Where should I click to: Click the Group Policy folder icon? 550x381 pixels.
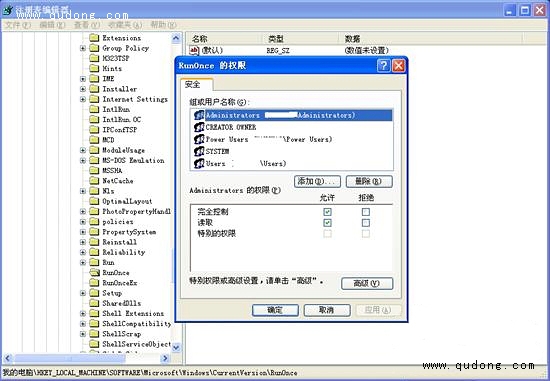tap(94, 48)
